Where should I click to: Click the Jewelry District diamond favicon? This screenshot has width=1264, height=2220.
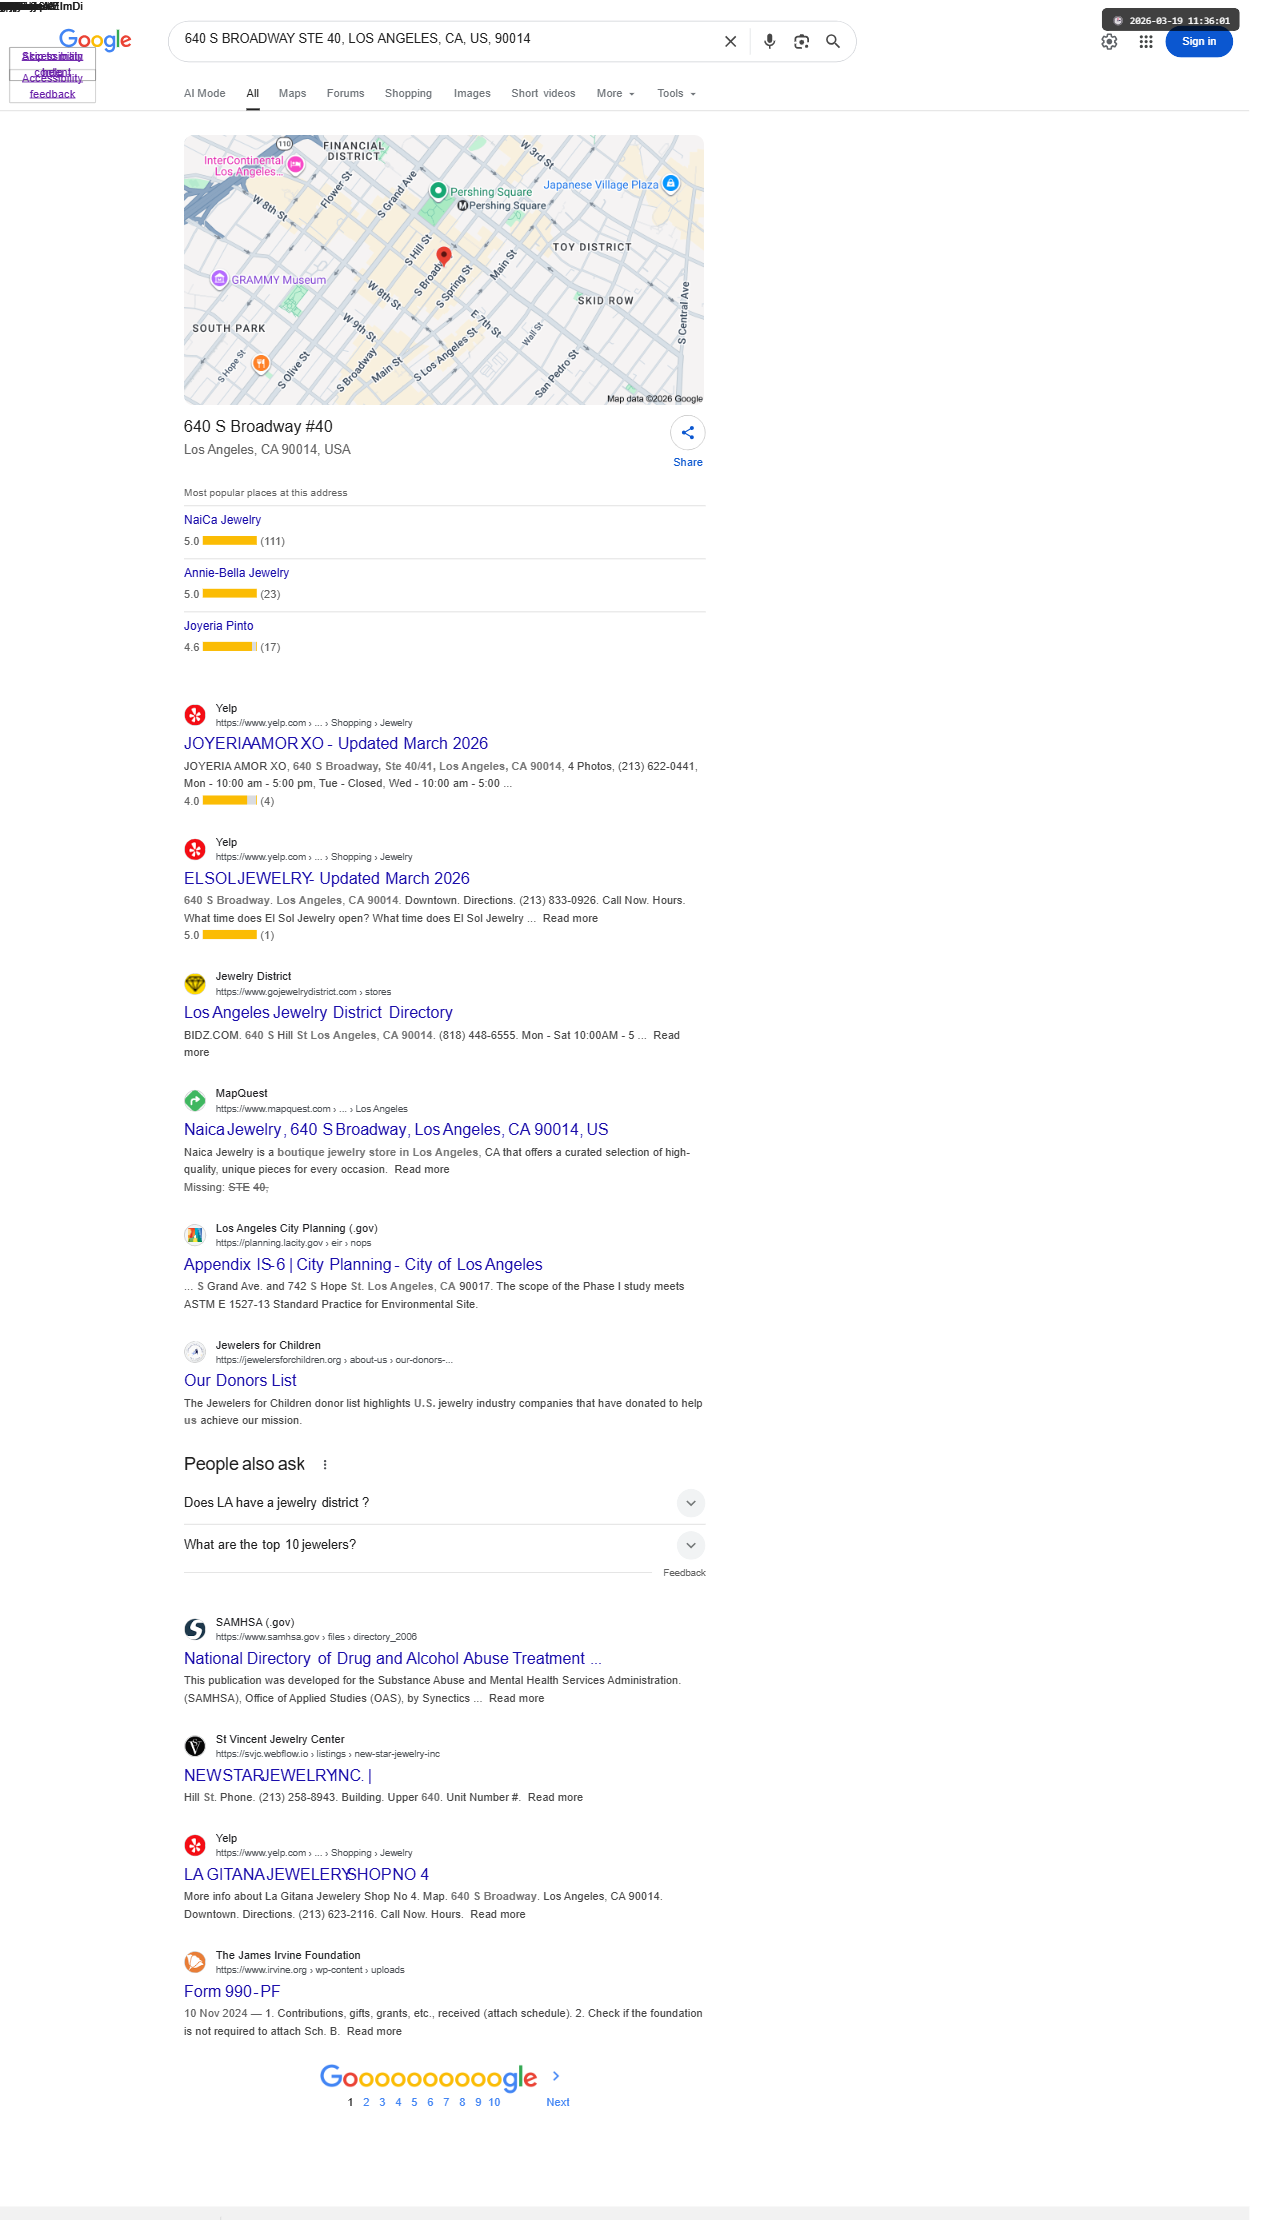click(195, 984)
